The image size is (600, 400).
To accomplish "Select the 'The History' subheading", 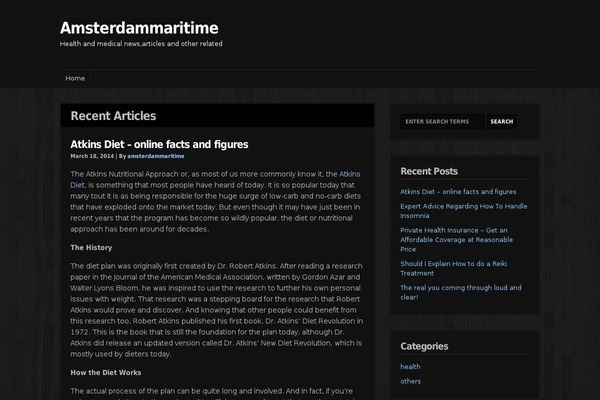I will pyautogui.click(x=91, y=248).
